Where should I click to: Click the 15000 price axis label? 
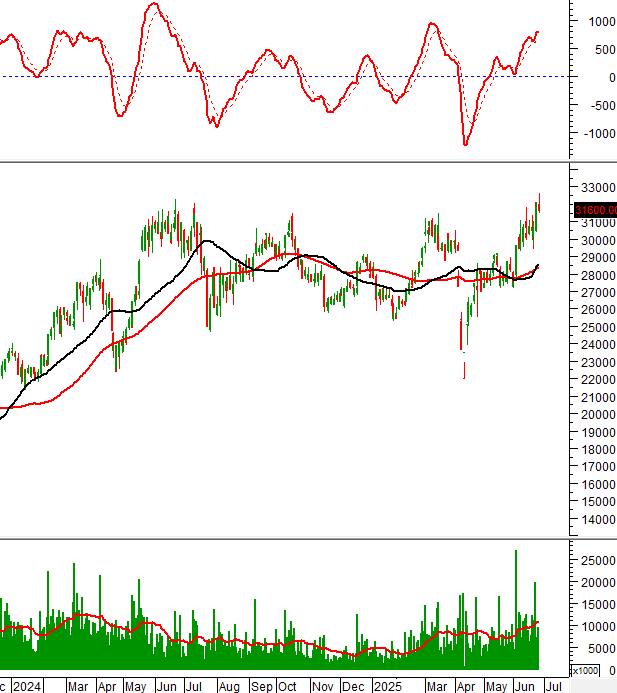[598, 502]
